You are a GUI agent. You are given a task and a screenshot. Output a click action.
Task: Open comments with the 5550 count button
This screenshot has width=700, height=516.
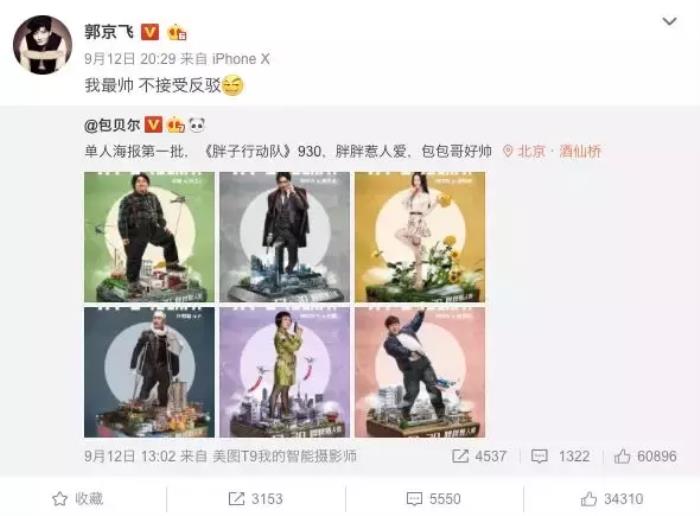[x=433, y=499]
